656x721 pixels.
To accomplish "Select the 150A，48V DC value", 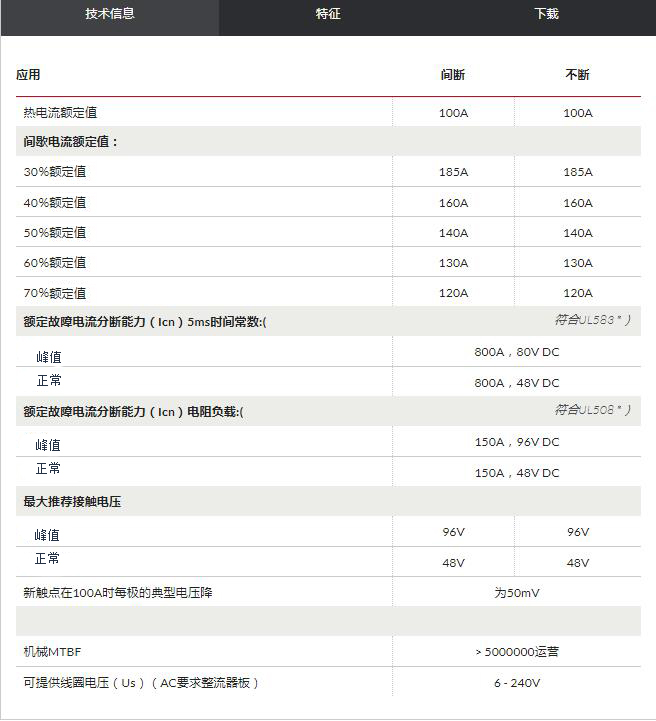I will (x=516, y=473).
